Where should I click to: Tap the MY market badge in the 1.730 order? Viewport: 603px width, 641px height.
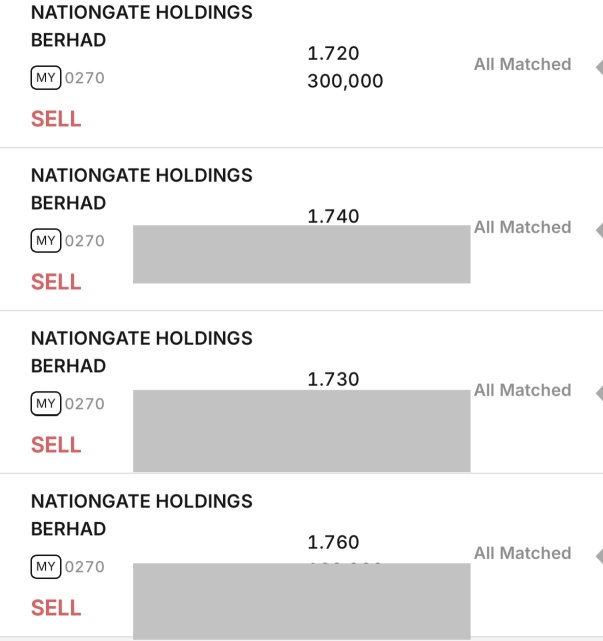[x=46, y=403]
